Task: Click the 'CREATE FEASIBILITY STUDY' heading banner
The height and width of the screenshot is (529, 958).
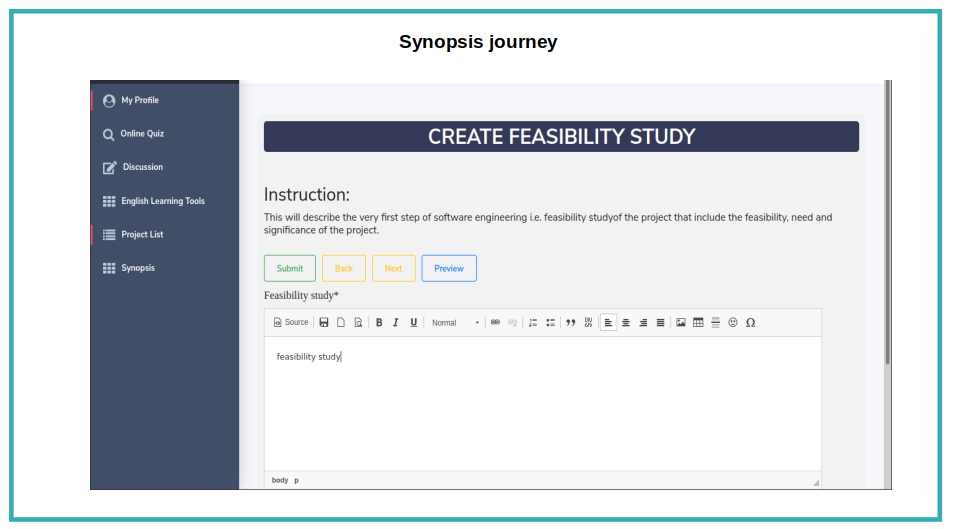Action: tap(561, 137)
